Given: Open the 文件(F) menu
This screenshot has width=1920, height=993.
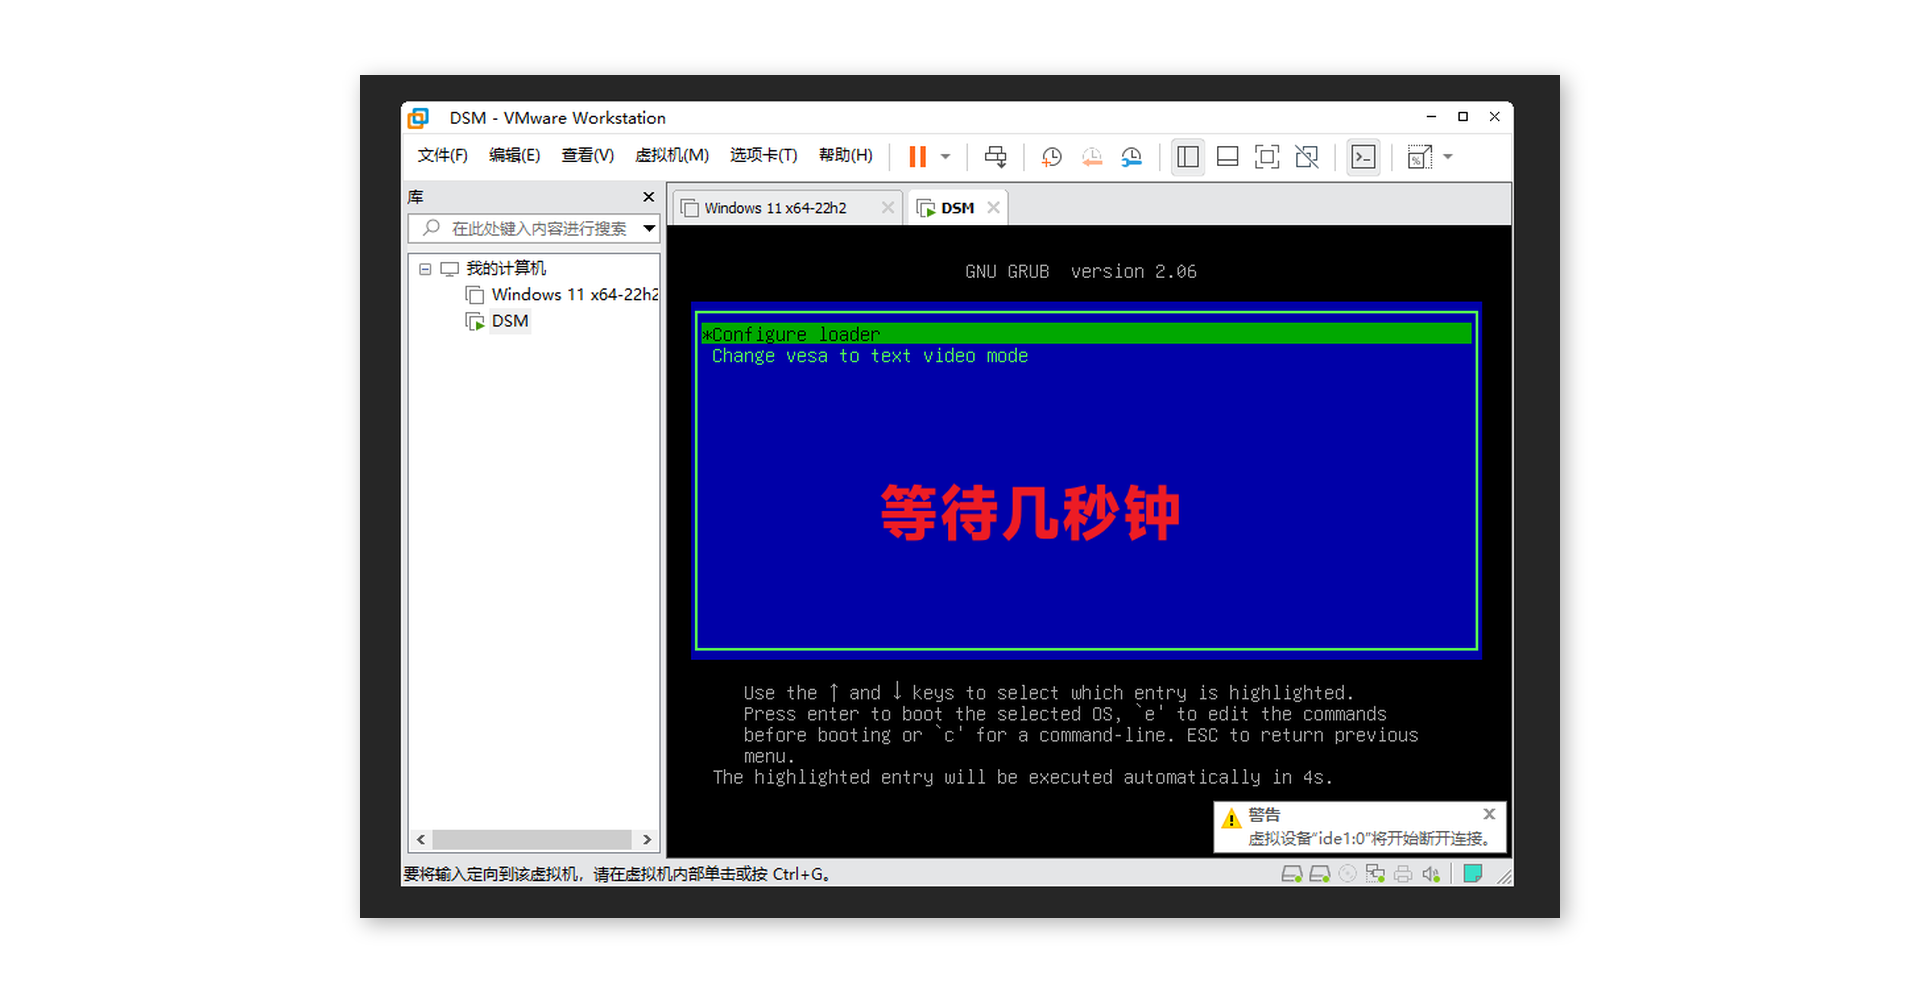Looking at the screenshot, I should click(x=442, y=155).
